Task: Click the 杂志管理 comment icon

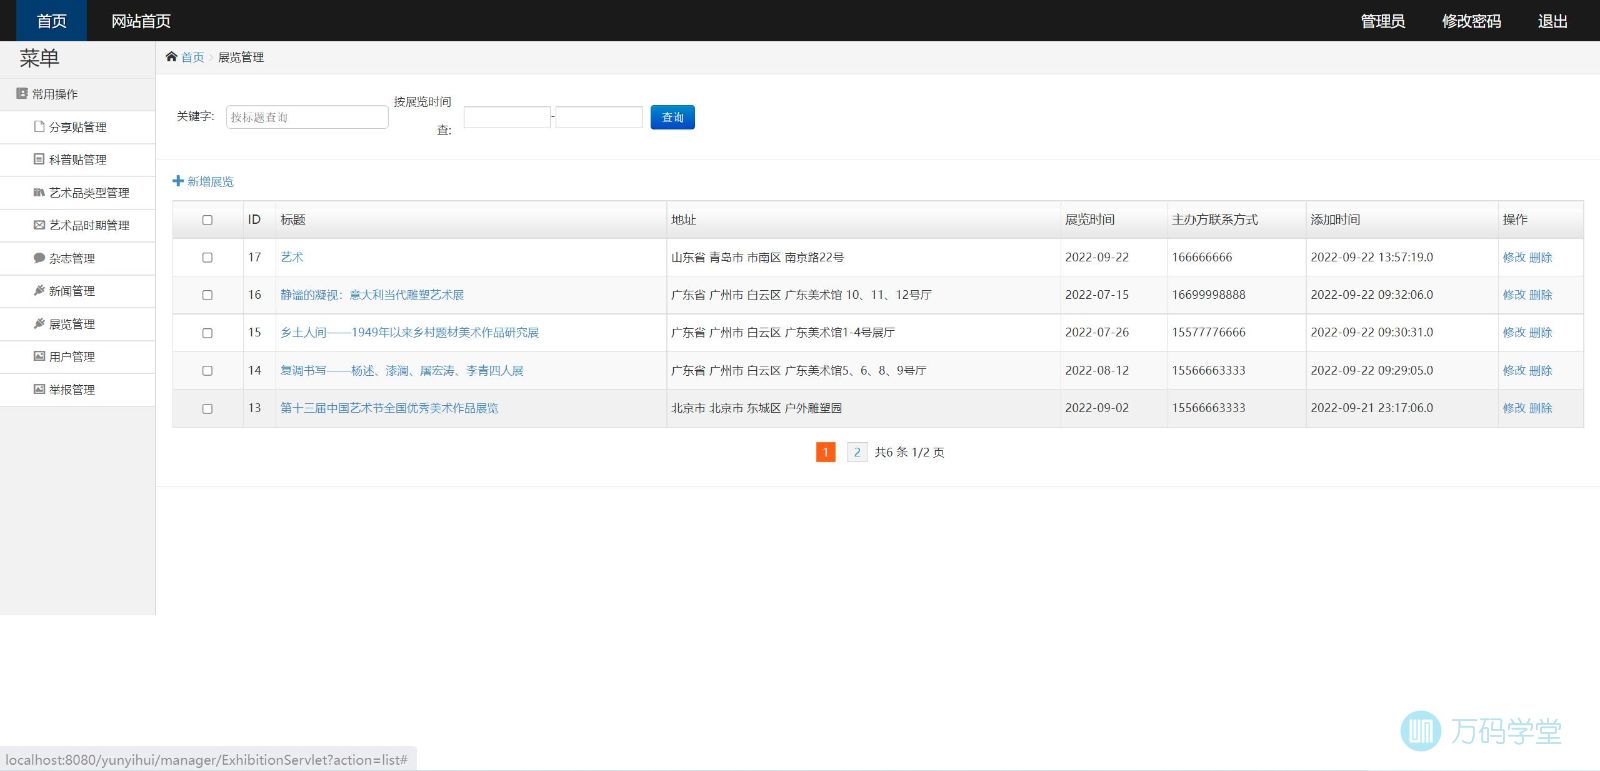Action: [x=39, y=258]
